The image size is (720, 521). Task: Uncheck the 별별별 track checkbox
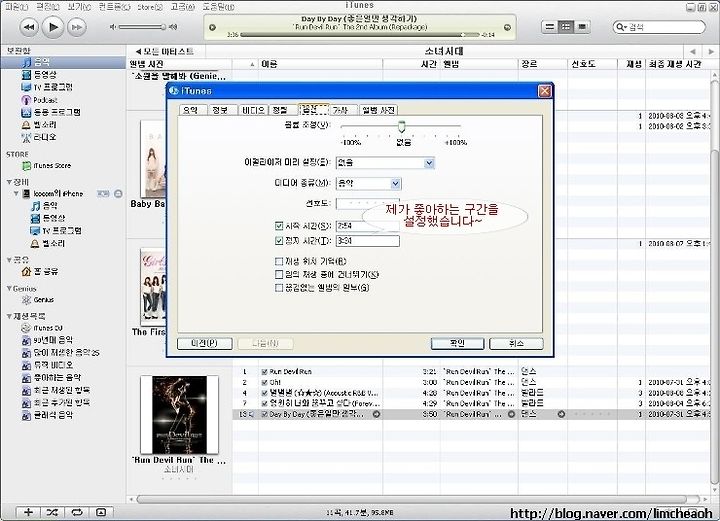point(264,393)
